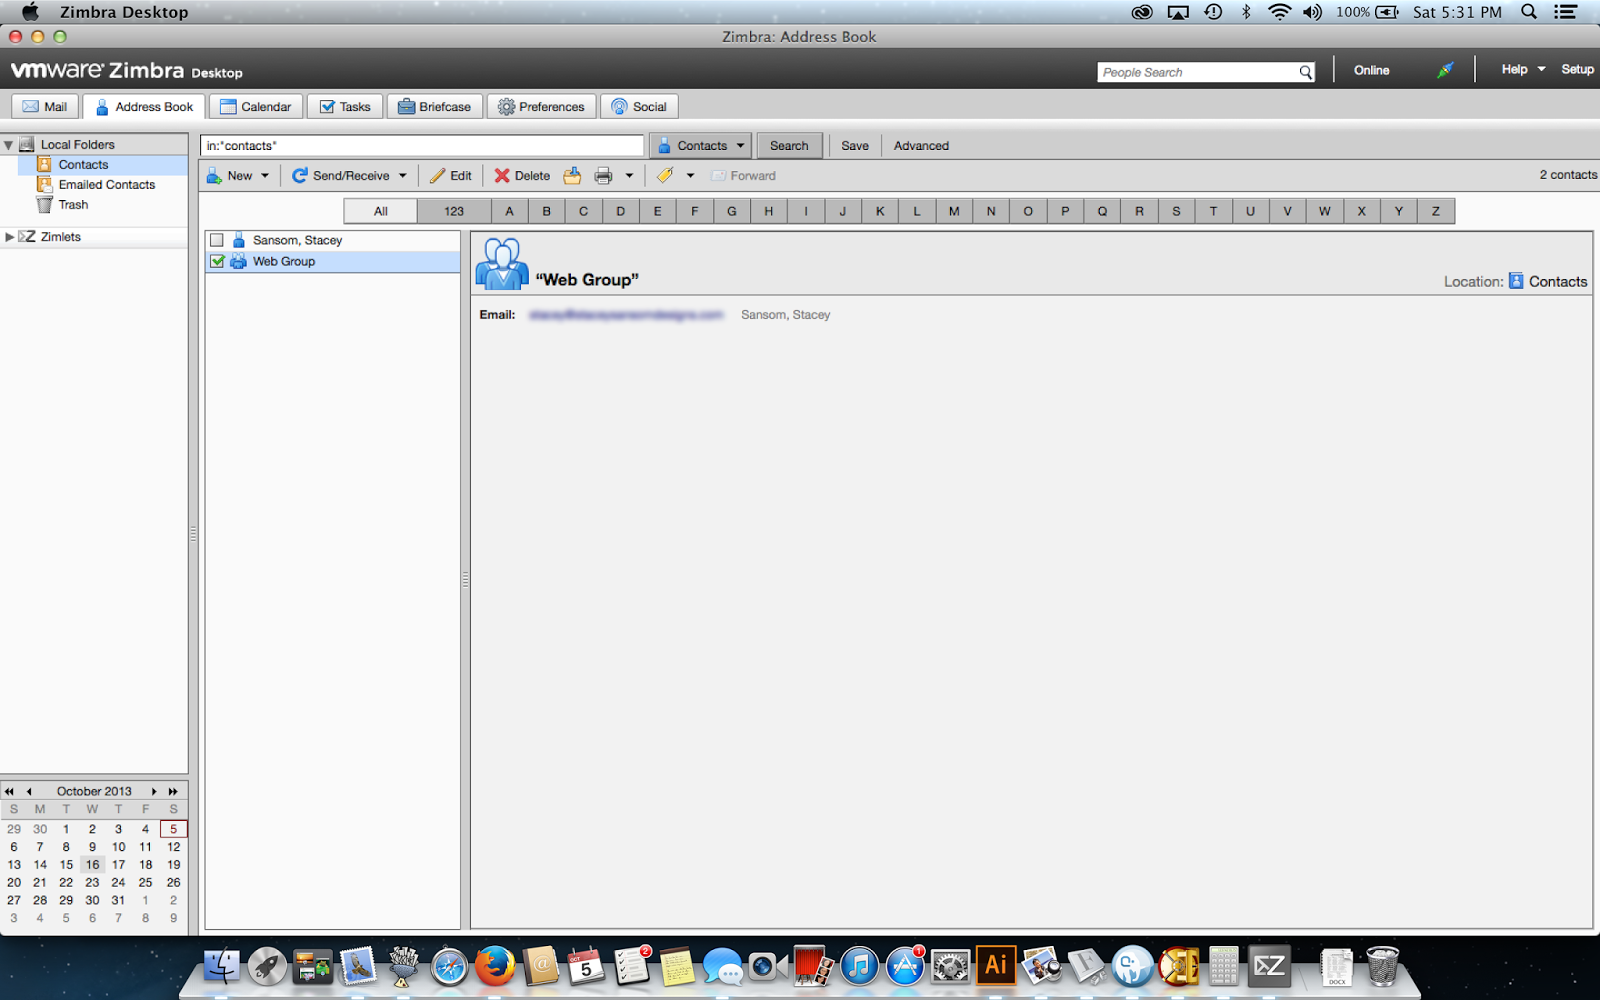Click the print icon in the toolbar

coord(603,176)
